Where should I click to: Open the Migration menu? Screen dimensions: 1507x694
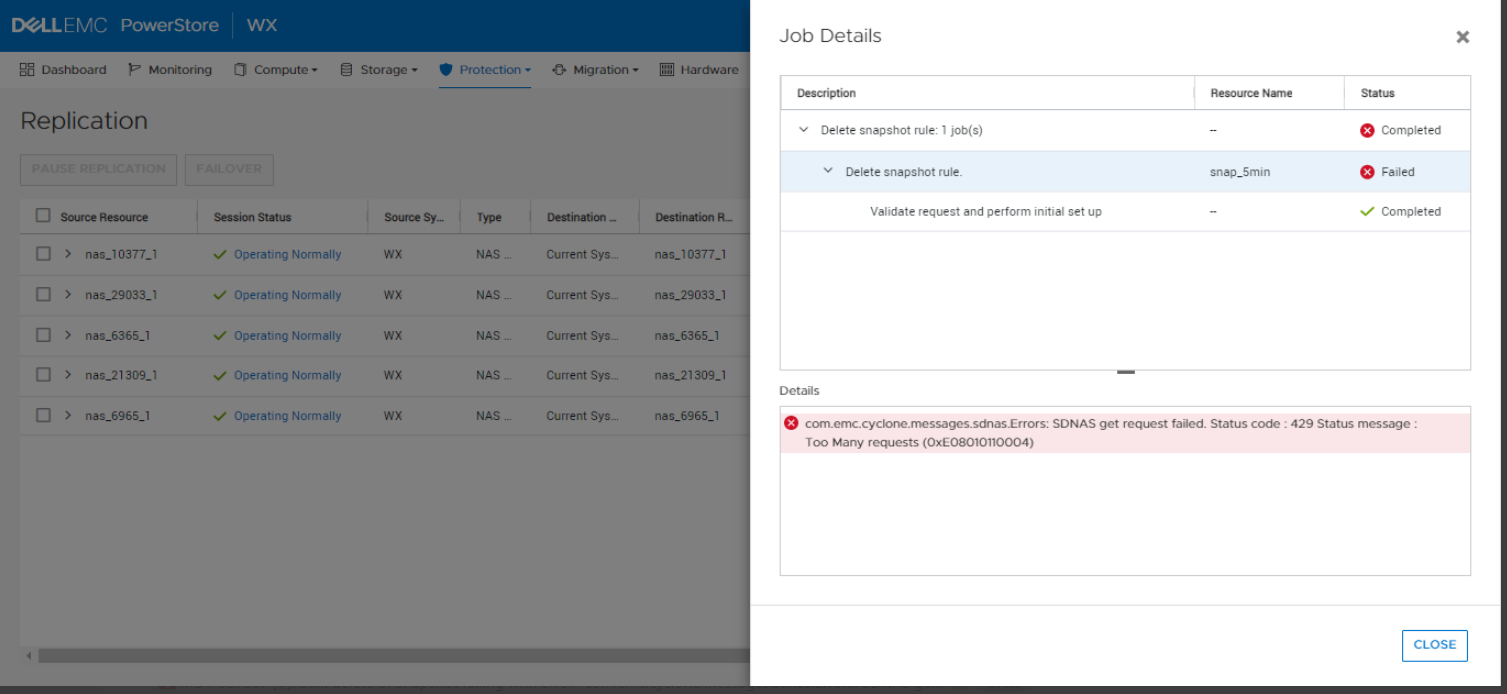point(595,70)
